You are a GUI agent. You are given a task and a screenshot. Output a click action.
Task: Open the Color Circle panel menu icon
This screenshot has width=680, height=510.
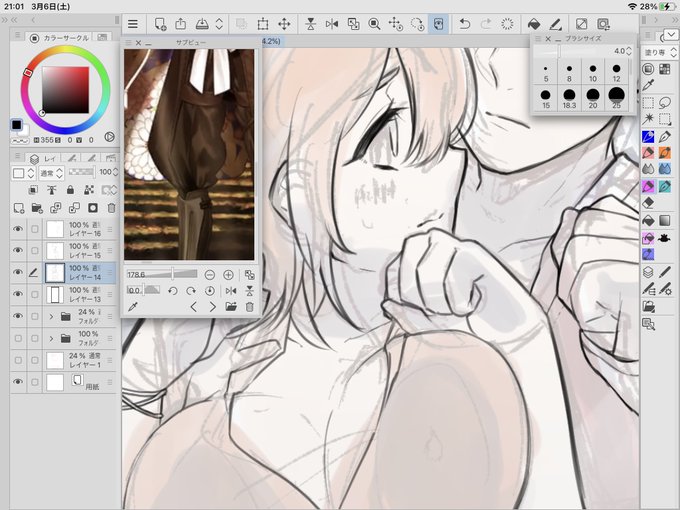click(18, 35)
